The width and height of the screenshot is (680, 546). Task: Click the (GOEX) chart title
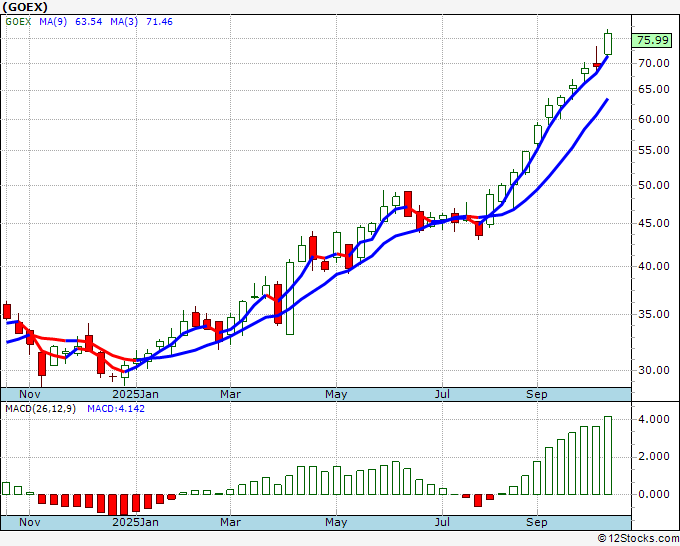tap(25, 7)
